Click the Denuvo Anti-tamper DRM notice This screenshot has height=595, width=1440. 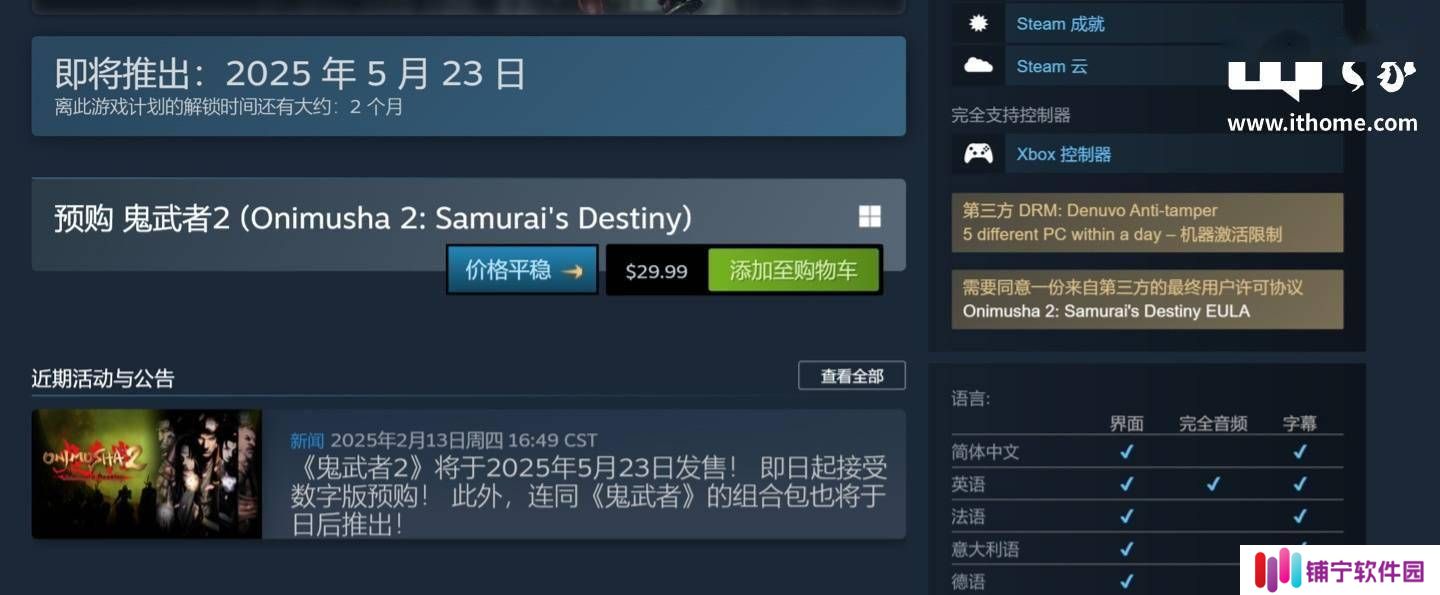[x=1147, y=223]
